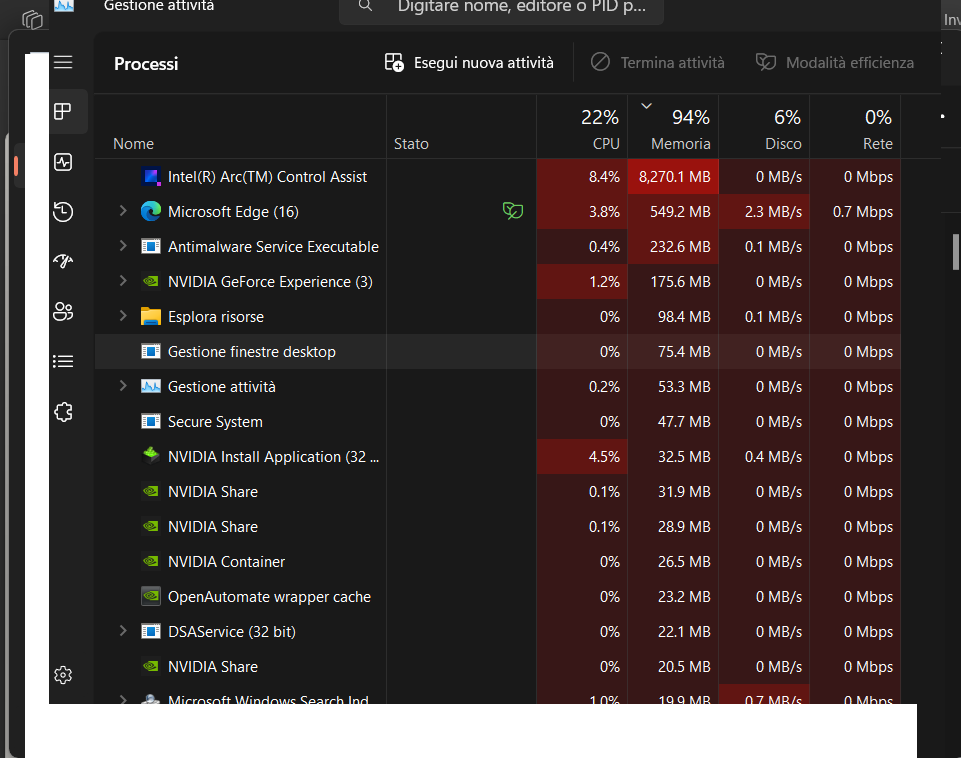961x758 pixels.
Task: Select the Secure System process row
Action: click(498, 422)
